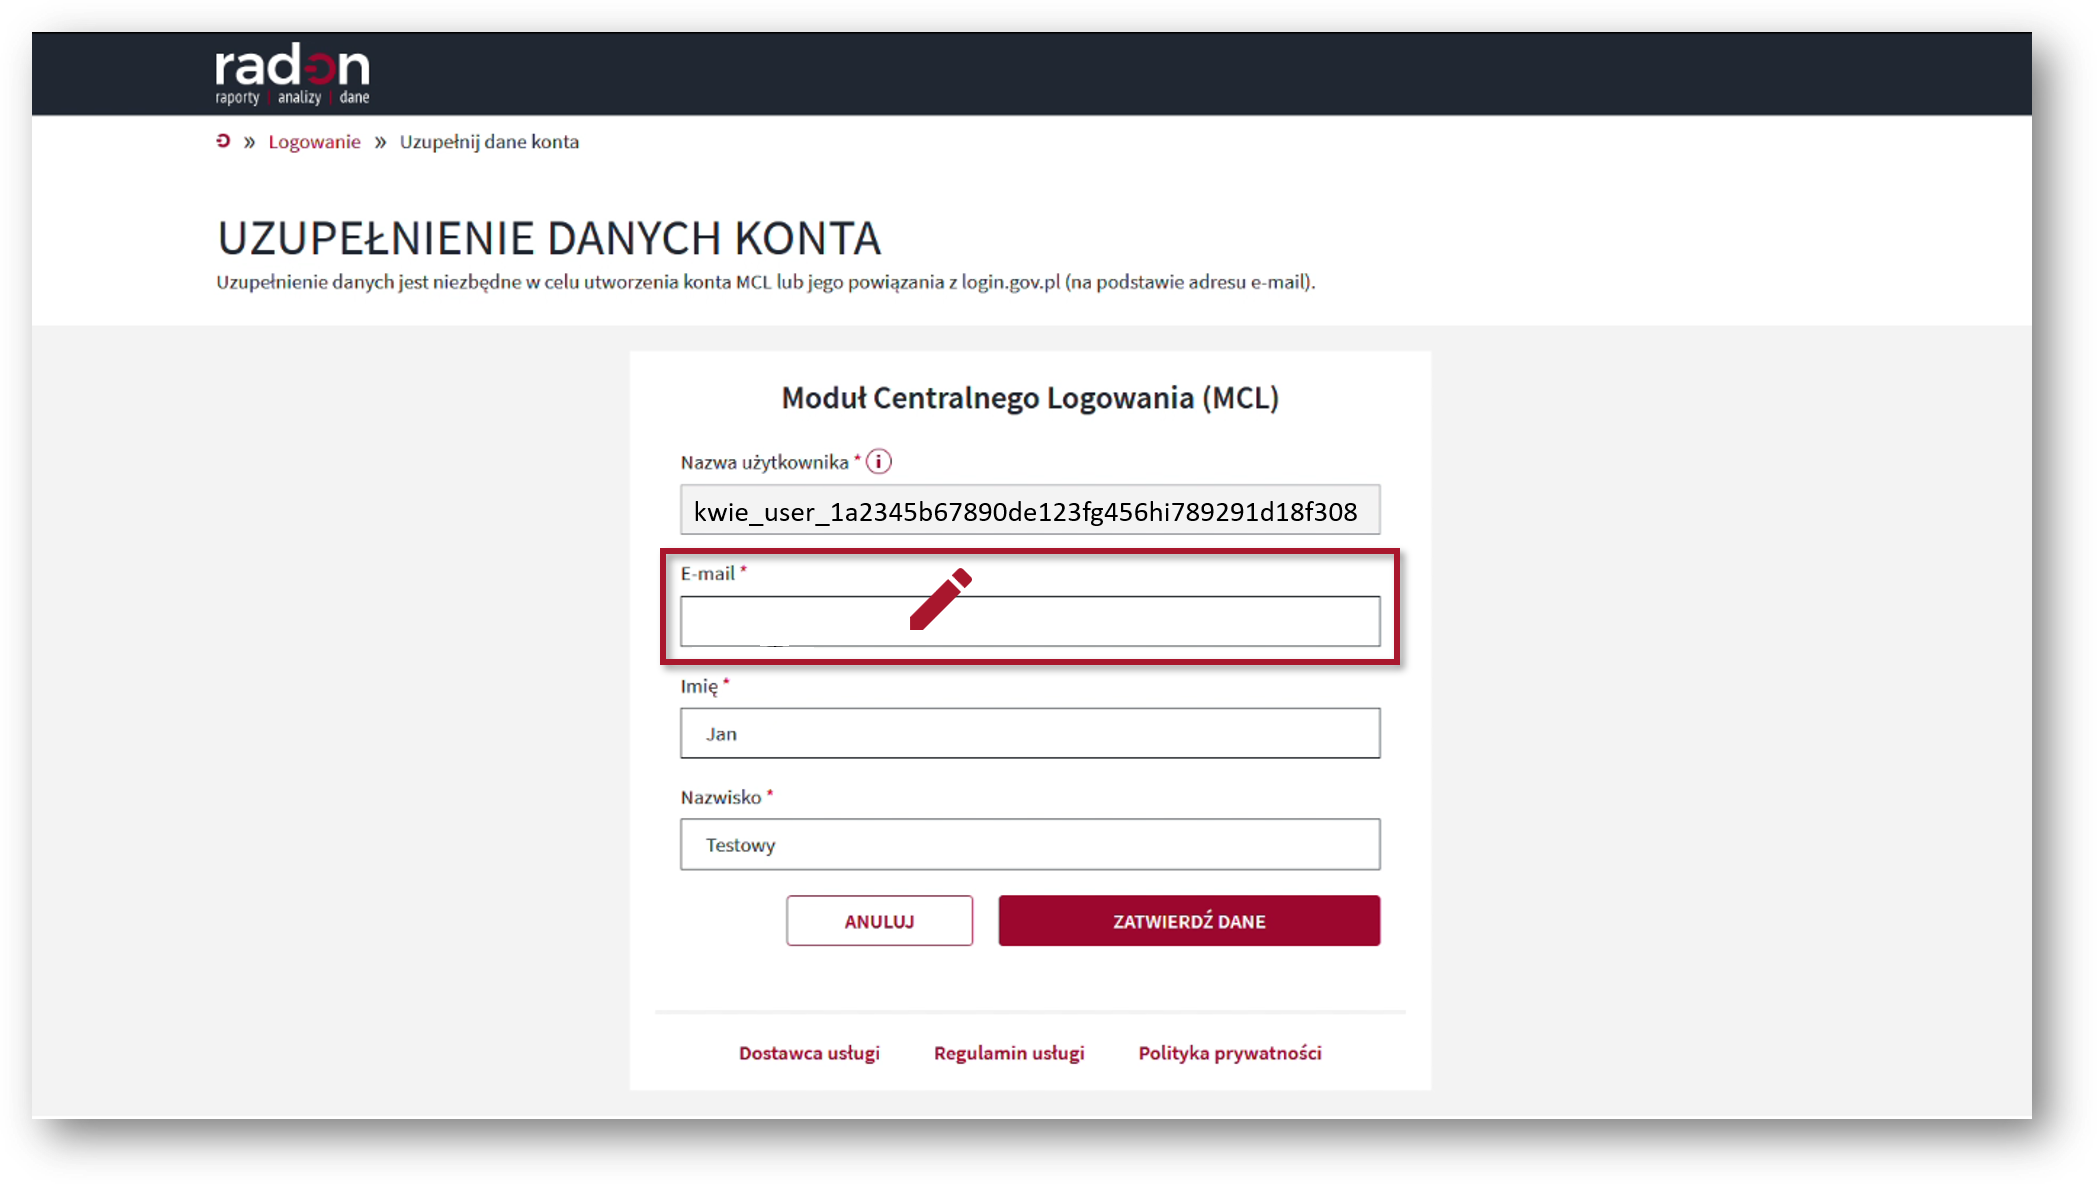Open the Logowanie breadcrumb link
This screenshot has height=1184, width=2097.
pos(314,141)
